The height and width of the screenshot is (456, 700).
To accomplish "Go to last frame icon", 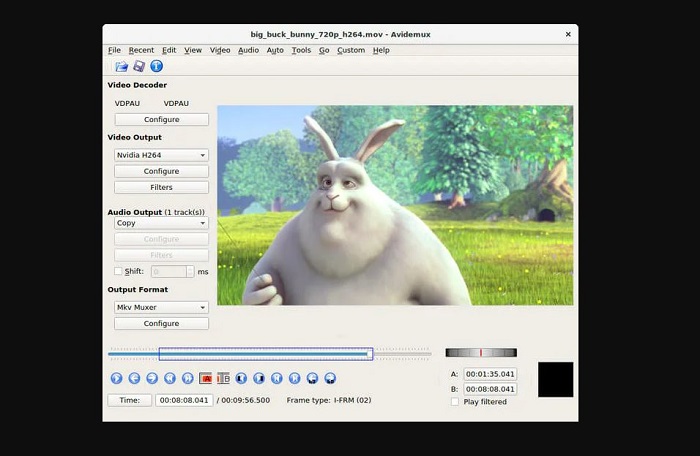I will [295, 378].
